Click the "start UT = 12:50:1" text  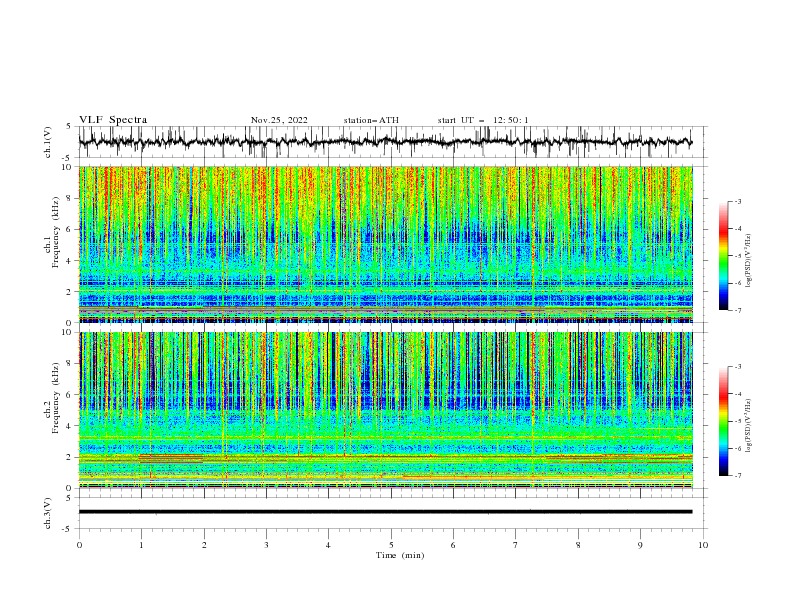pyautogui.click(x=483, y=120)
